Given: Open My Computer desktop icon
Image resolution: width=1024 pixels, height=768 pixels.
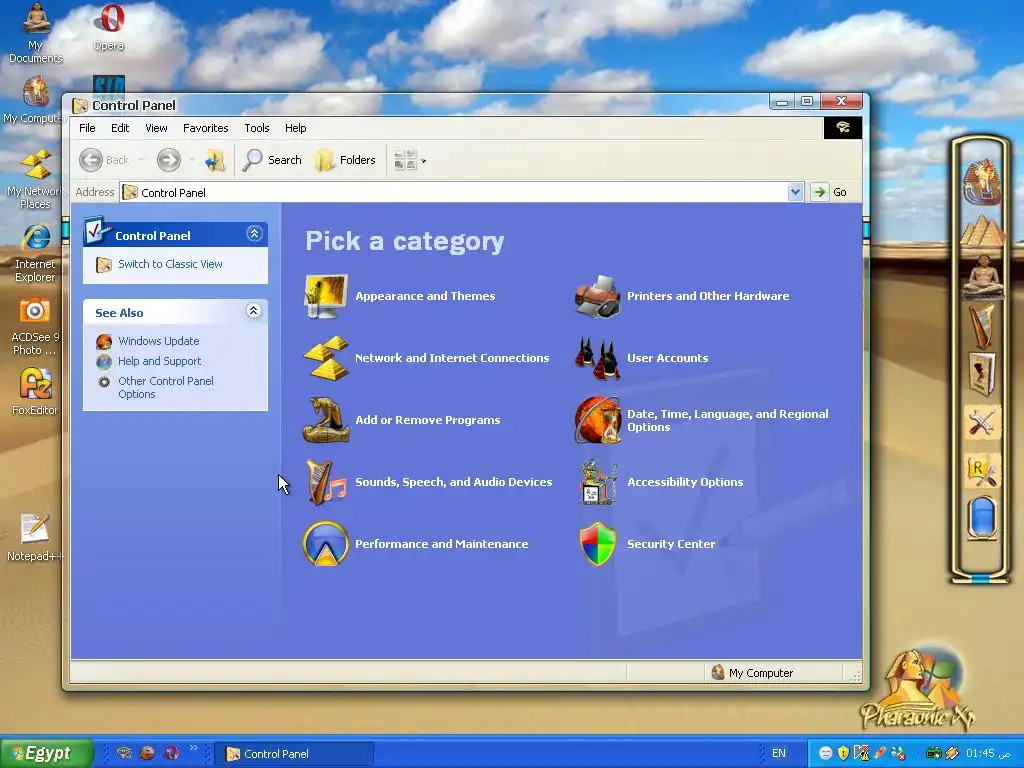Looking at the screenshot, I should pyautogui.click(x=33, y=100).
